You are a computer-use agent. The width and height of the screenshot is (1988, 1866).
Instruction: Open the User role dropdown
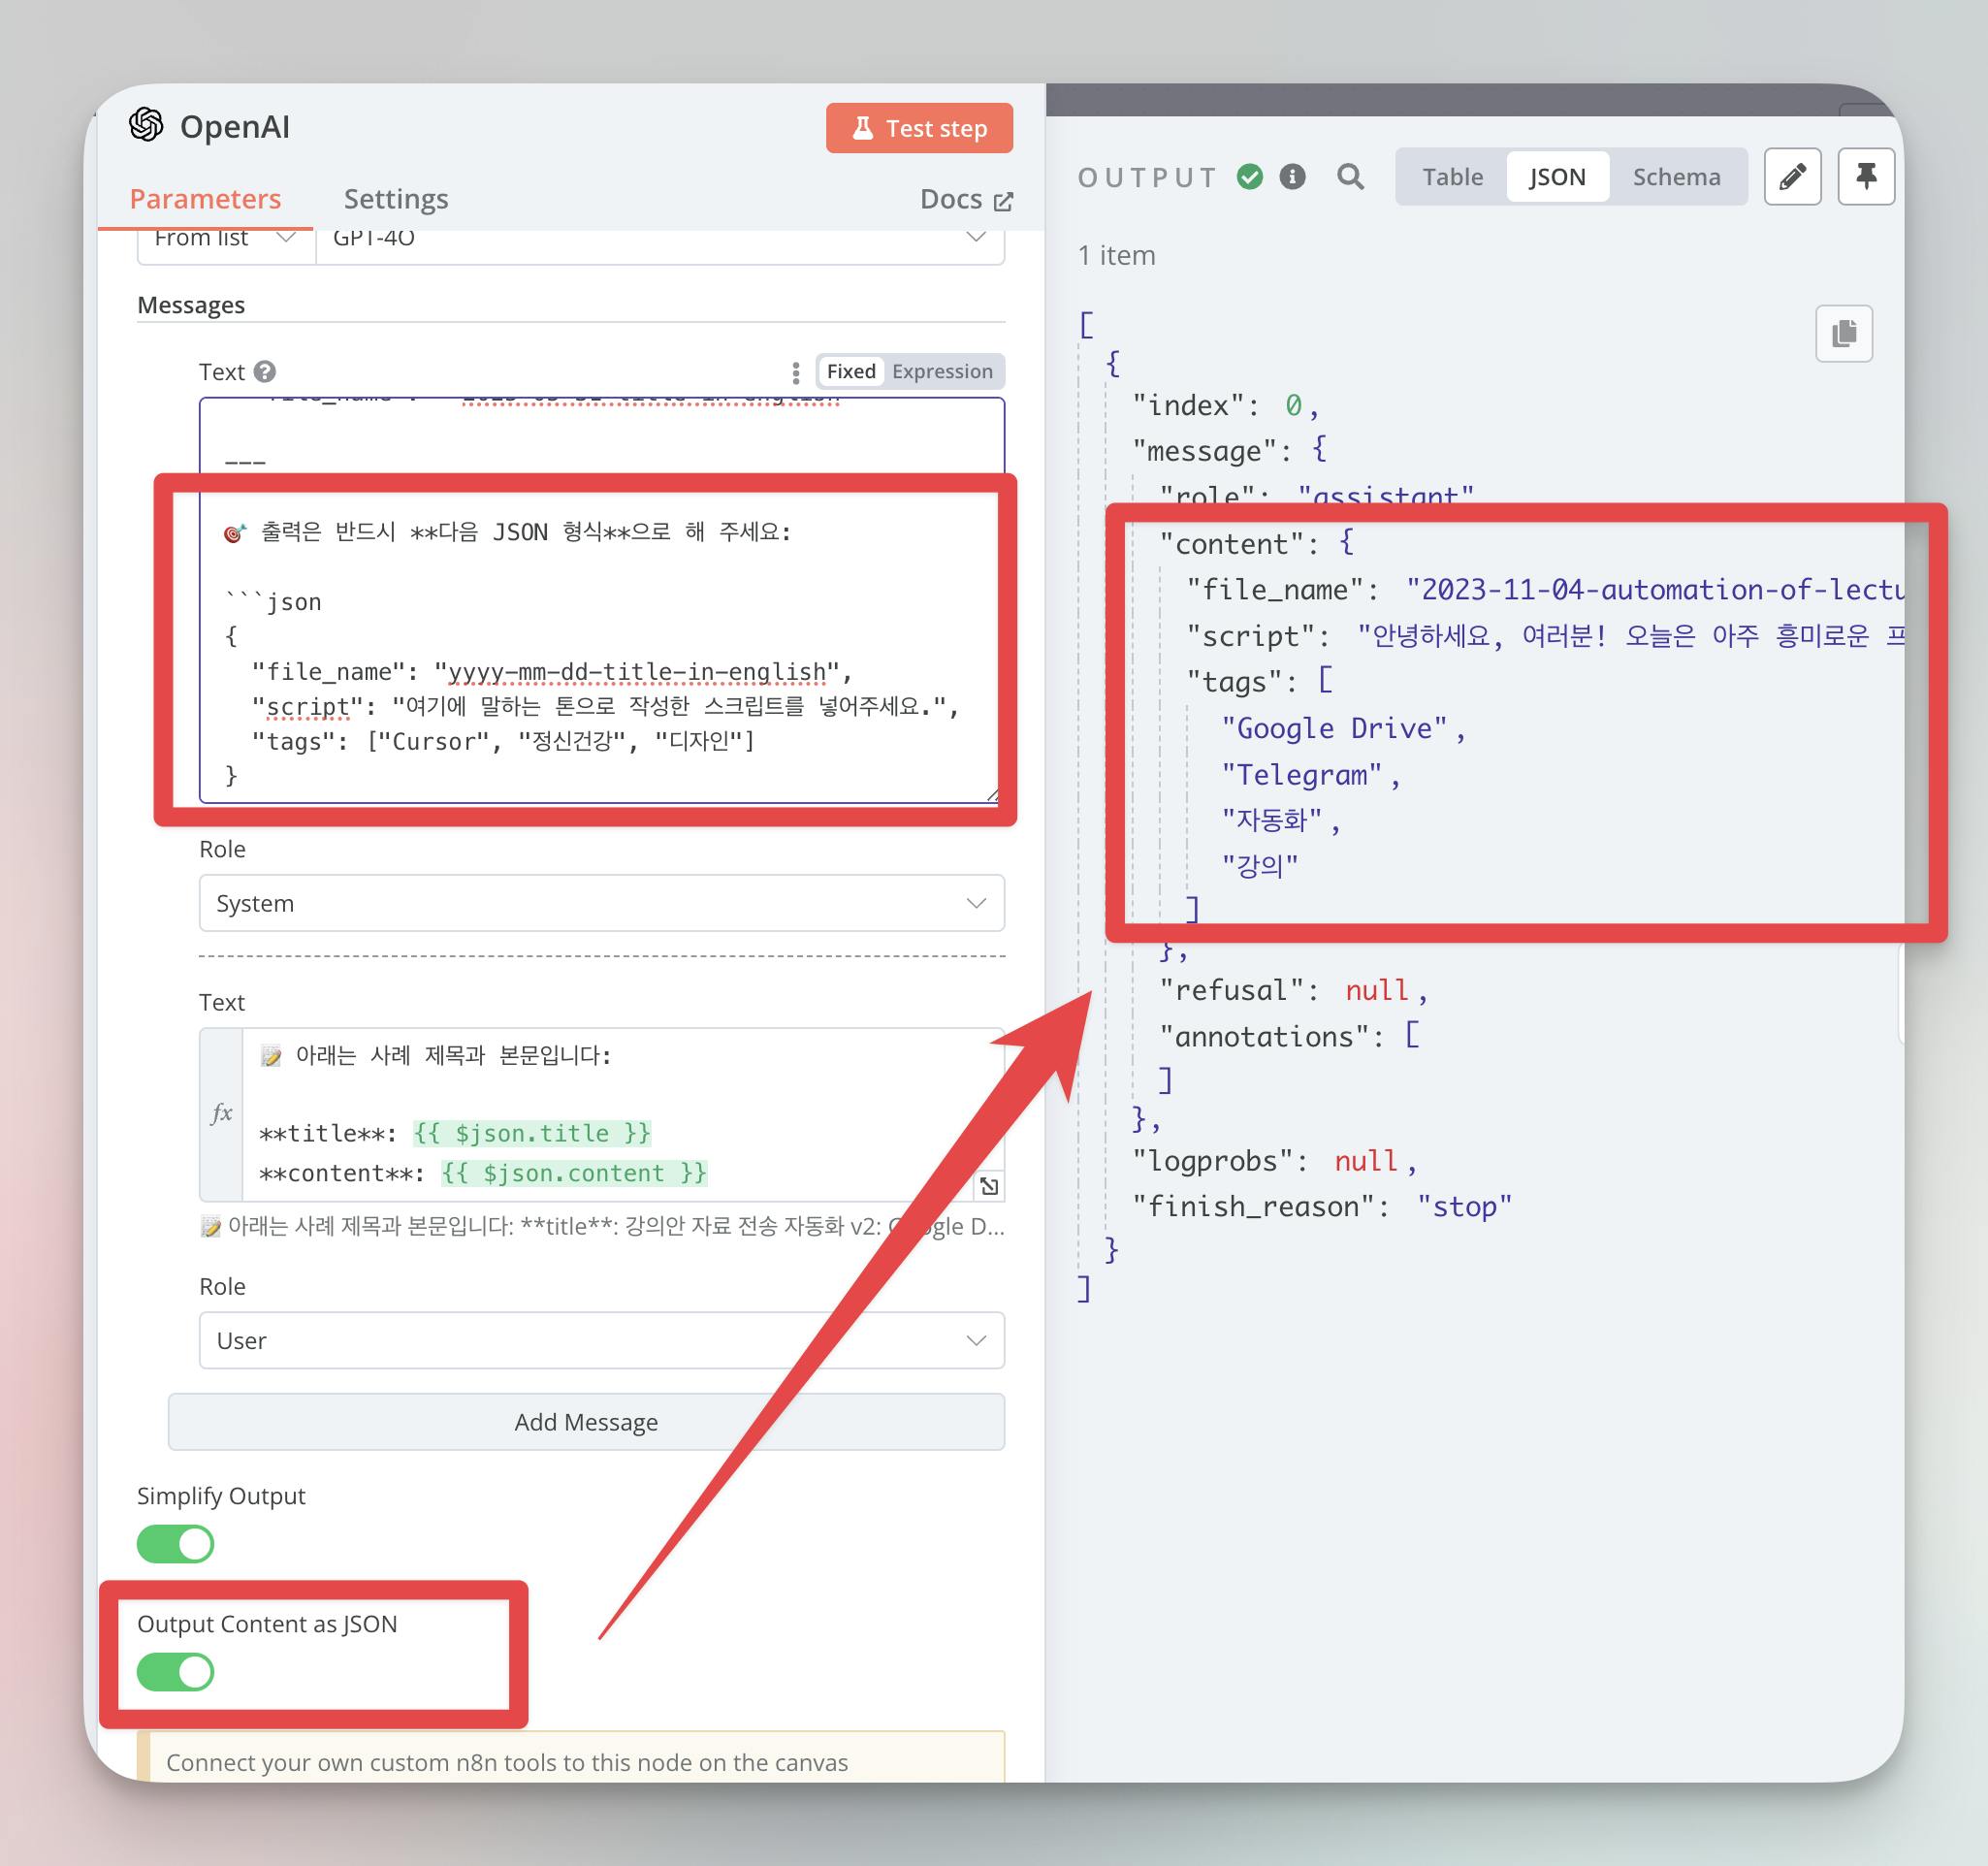(601, 1340)
